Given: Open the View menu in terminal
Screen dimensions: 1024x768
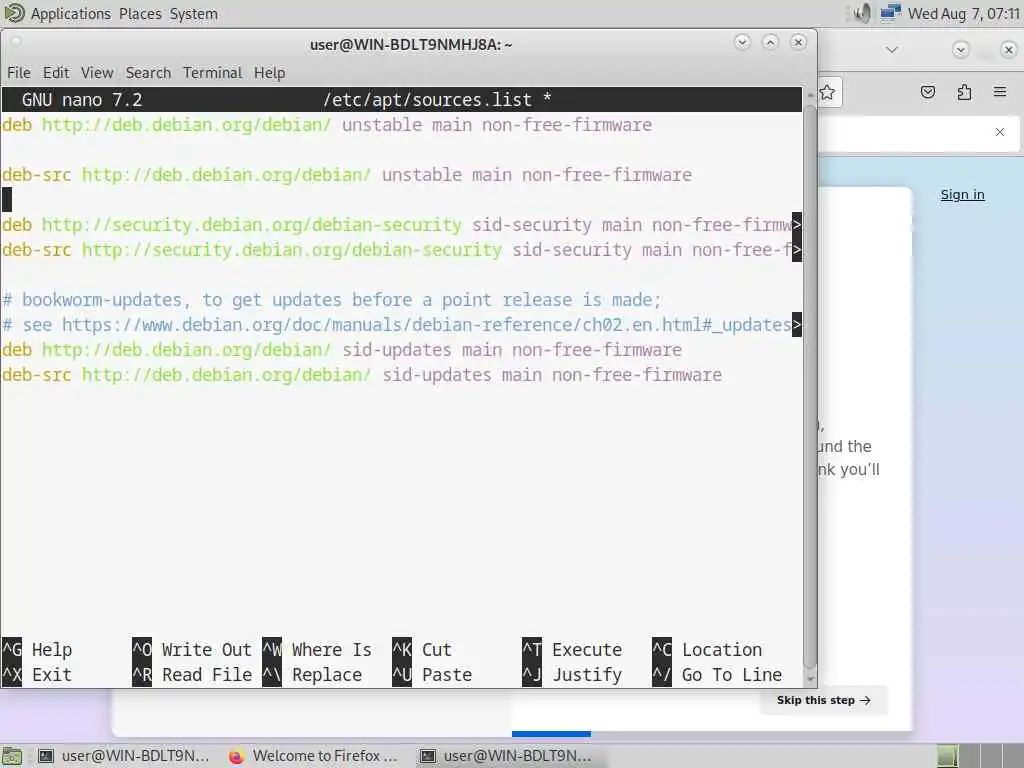Looking at the screenshot, I should pyautogui.click(x=97, y=72).
